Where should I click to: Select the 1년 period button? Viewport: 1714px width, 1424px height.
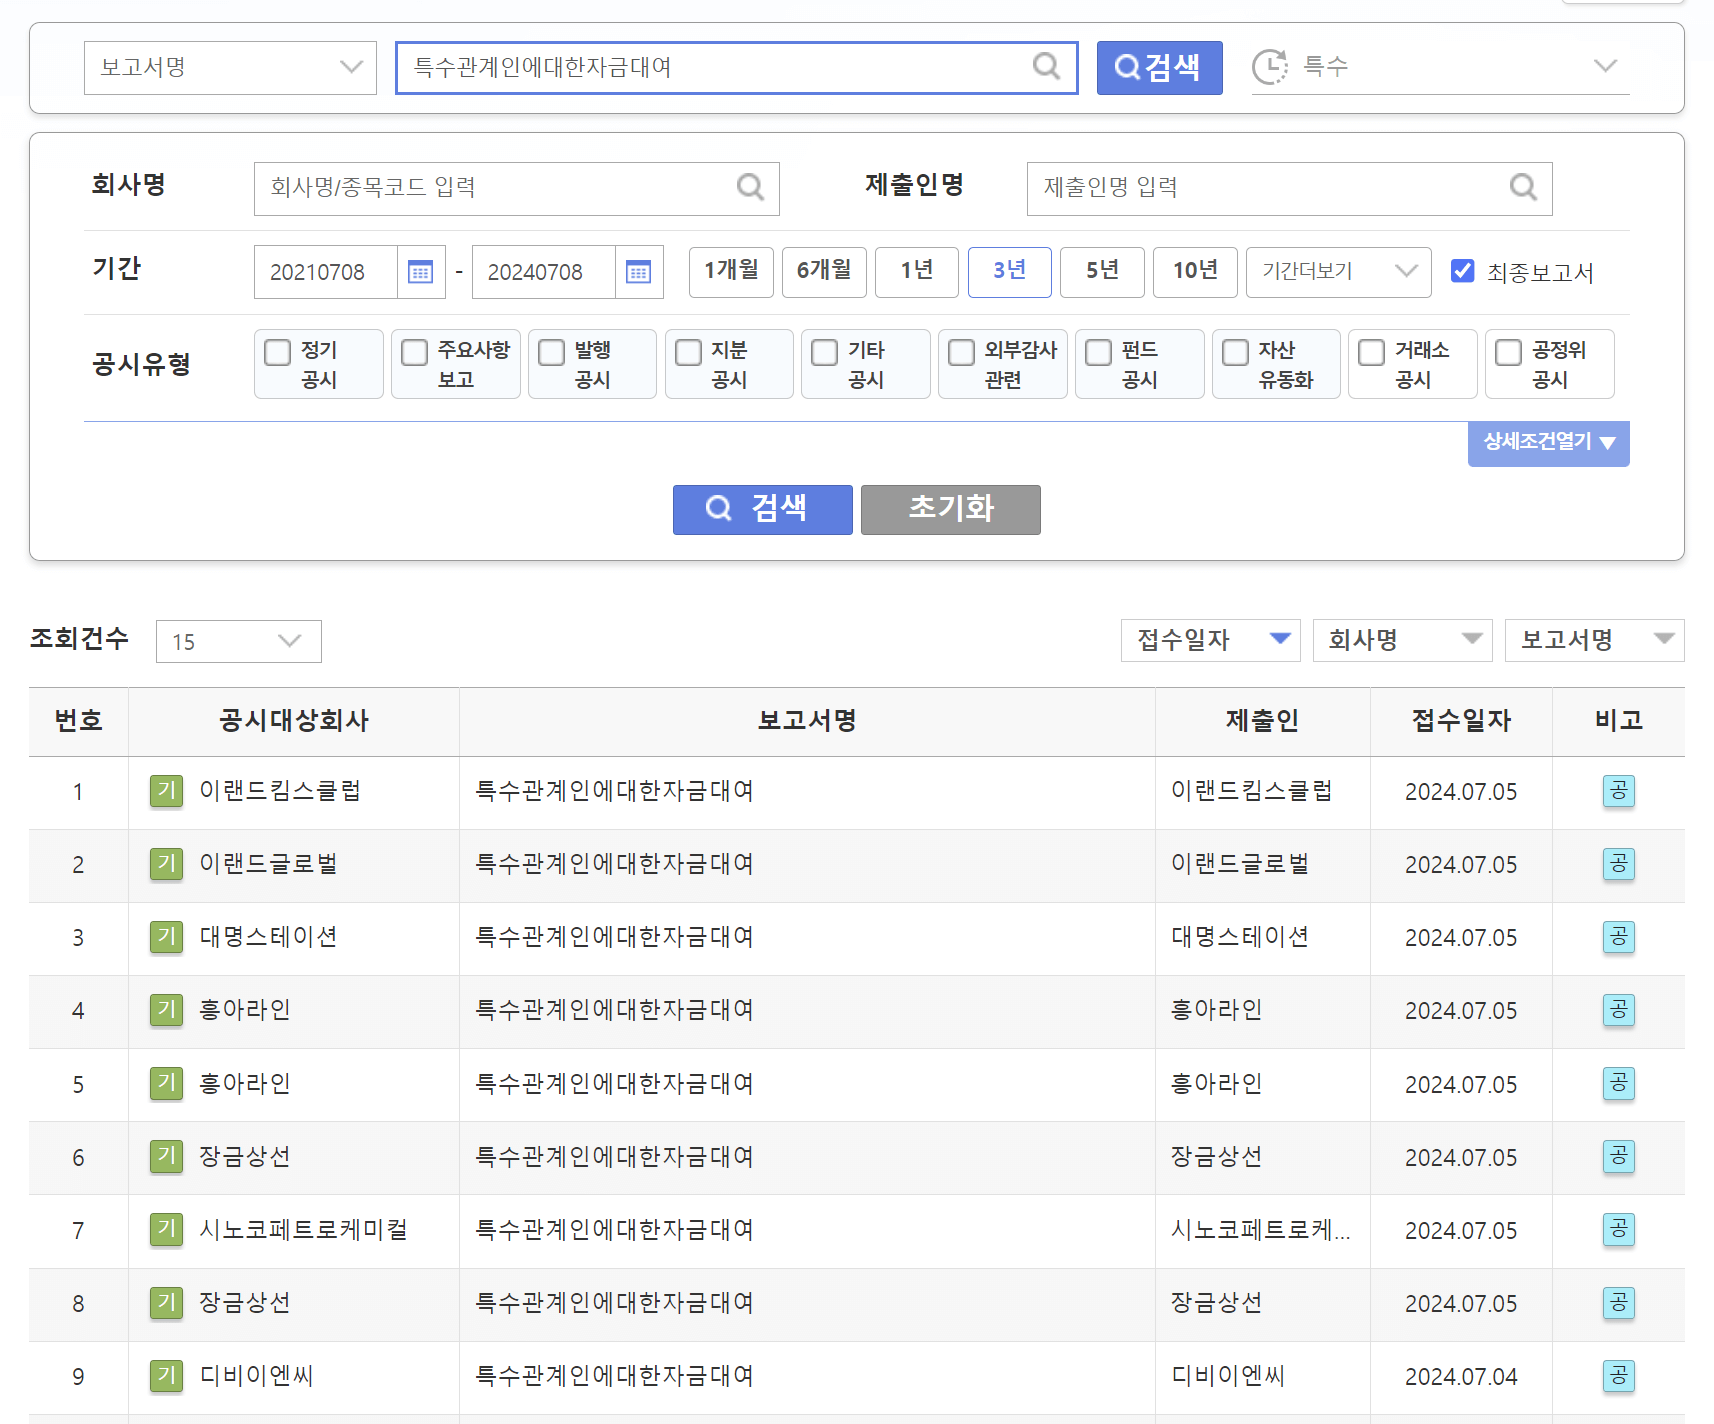pyautogui.click(x=916, y=272)
